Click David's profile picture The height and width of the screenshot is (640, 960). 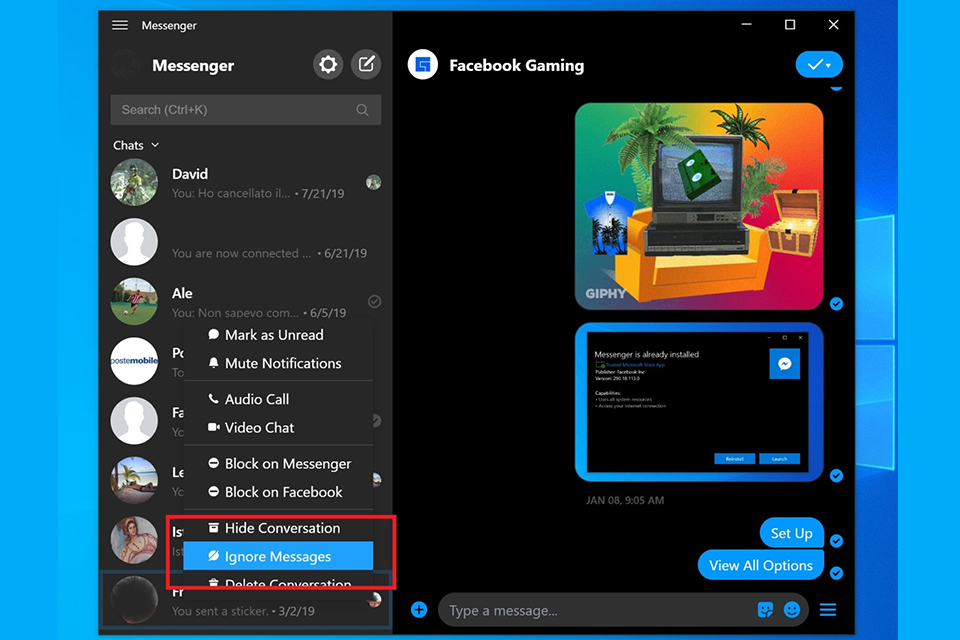[134, 183]
